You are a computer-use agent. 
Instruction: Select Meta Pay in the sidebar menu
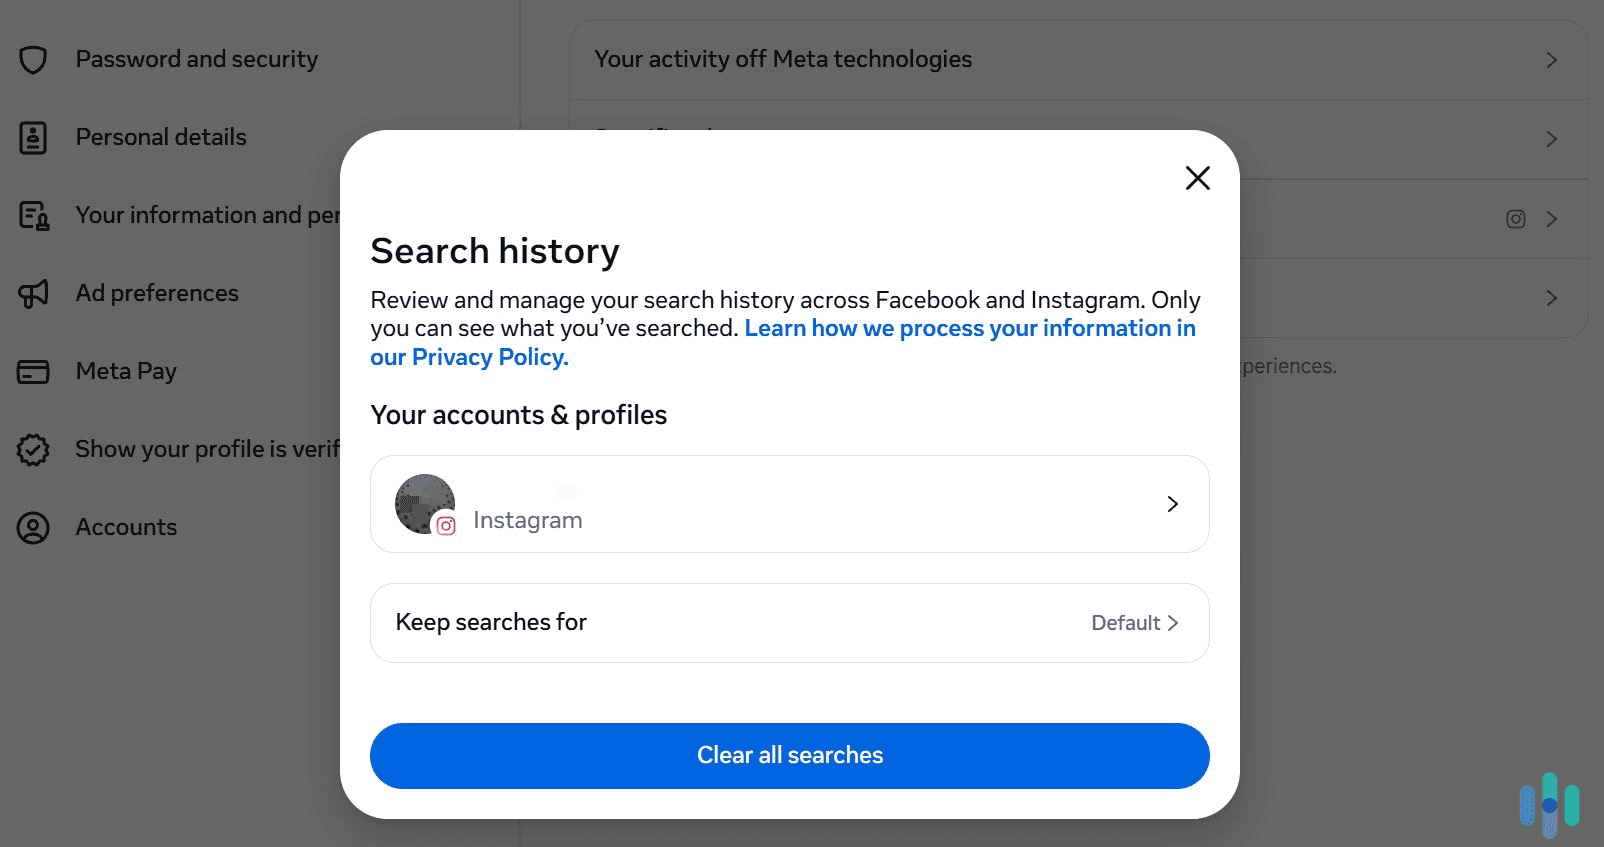point(125,371)
